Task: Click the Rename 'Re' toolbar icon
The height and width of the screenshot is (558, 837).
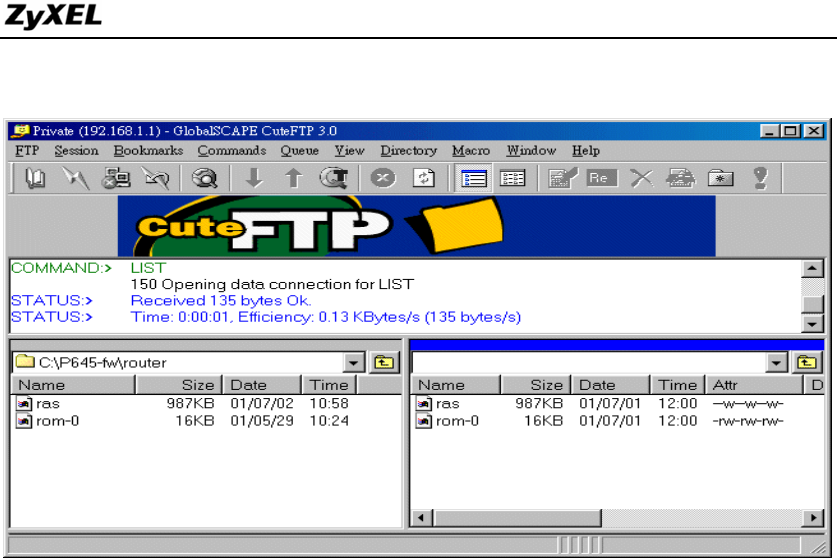Action: tap(602, 178)
